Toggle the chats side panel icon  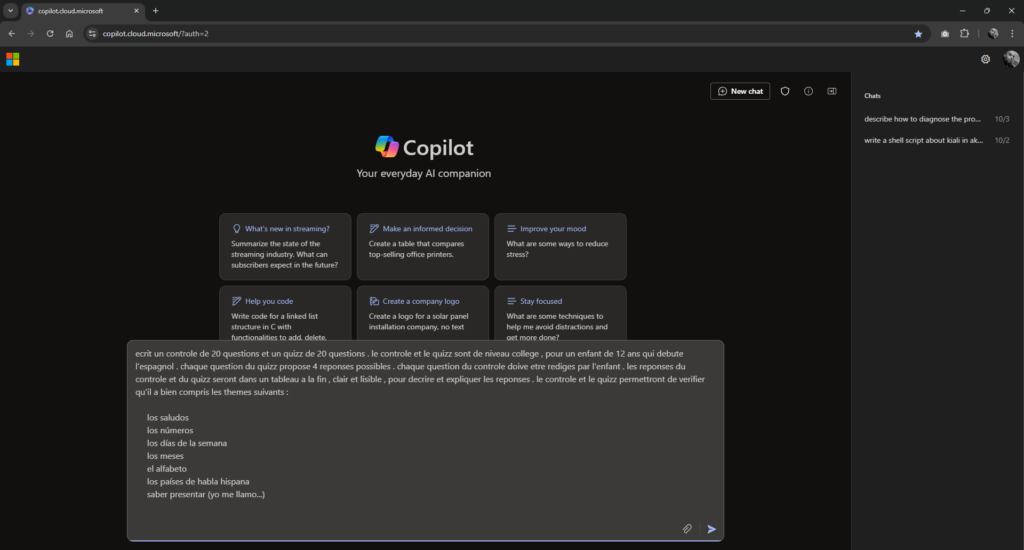[832, 91]
